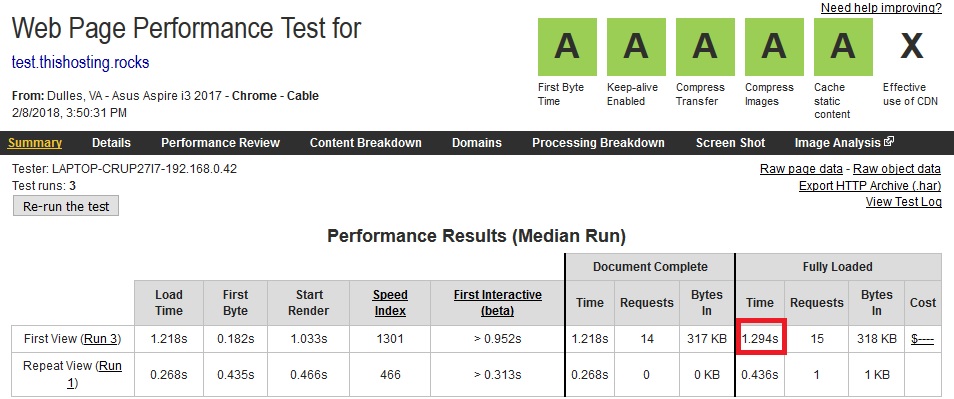Click the Cache static content grade box
The width and height of the screenshot is (954, 399).
(x=843, y=47)
